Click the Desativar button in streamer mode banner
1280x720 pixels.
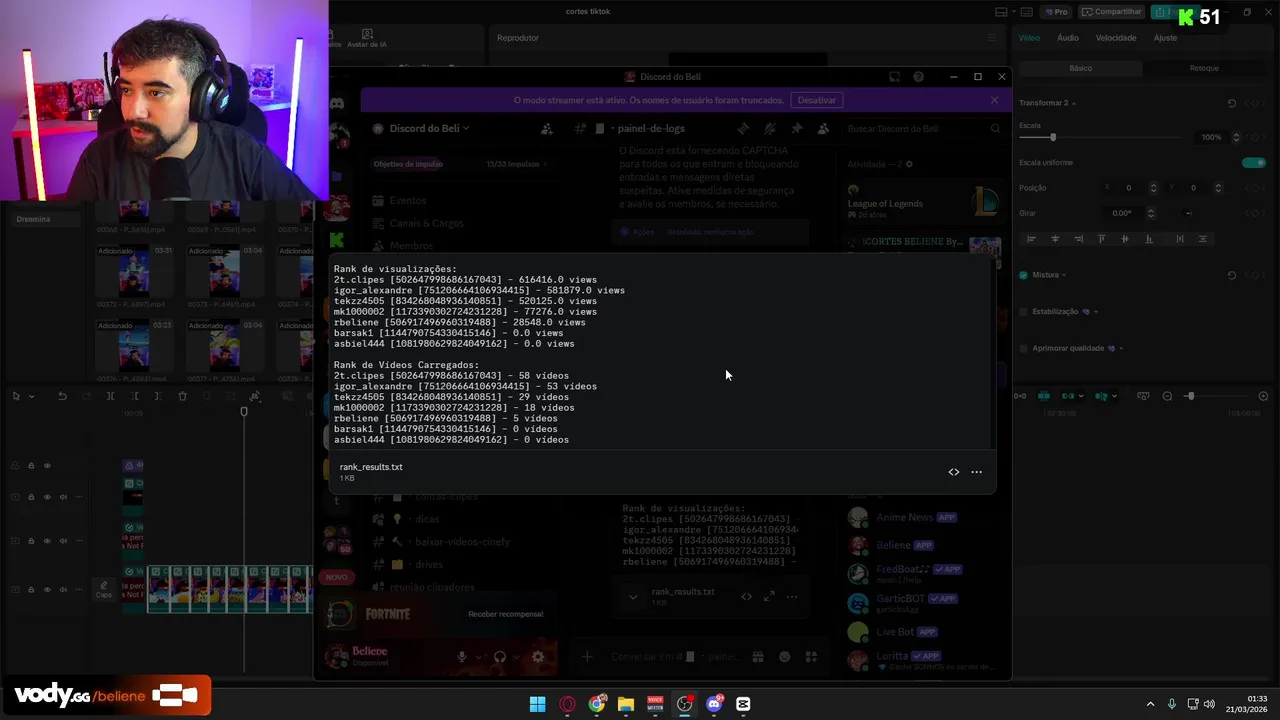coord(817,100)
